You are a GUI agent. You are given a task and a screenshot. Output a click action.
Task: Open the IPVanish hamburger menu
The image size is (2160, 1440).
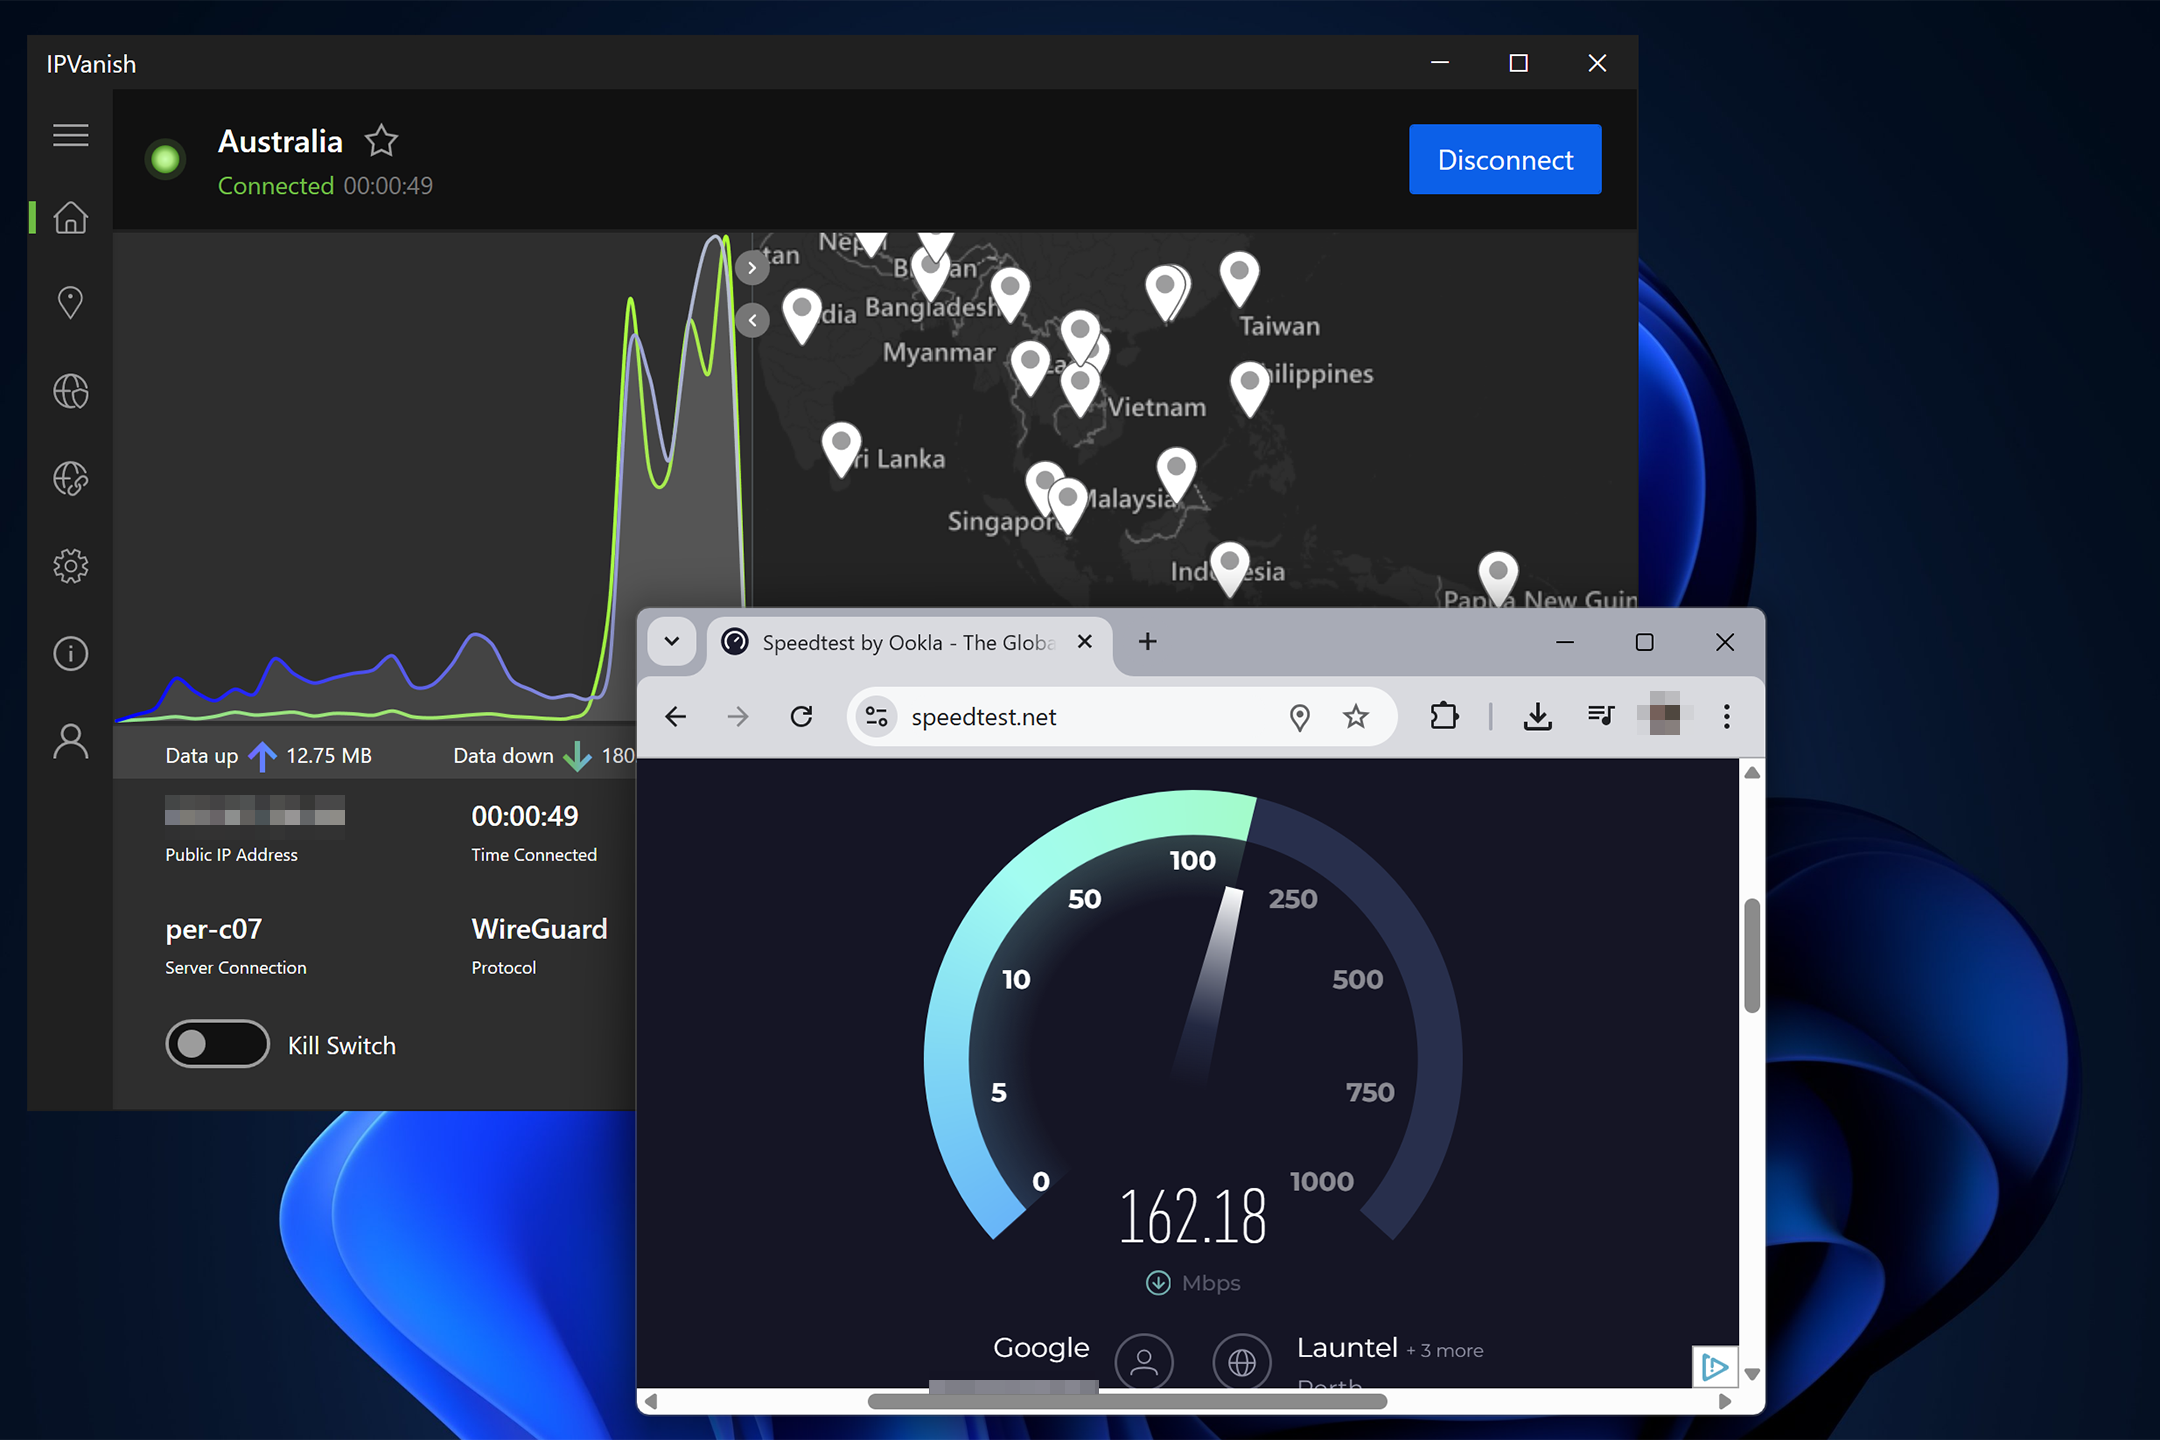click(x=71, y=135)
